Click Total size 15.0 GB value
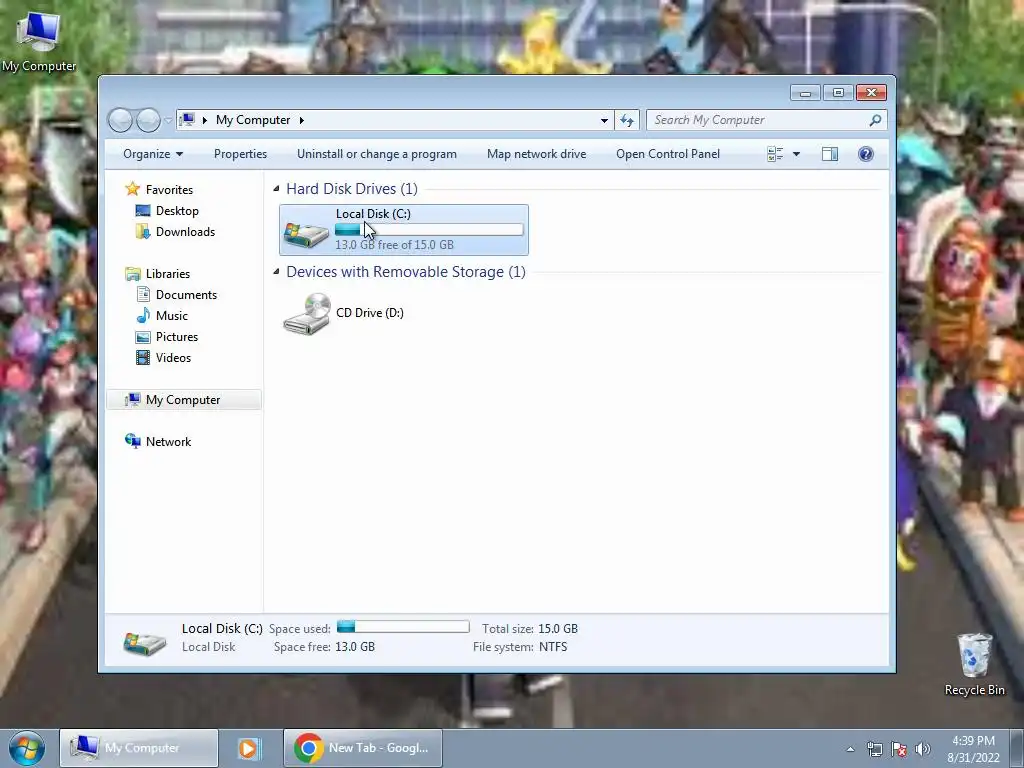The image size is (1024, 768). pyautogui.click(x=558, y=629)
